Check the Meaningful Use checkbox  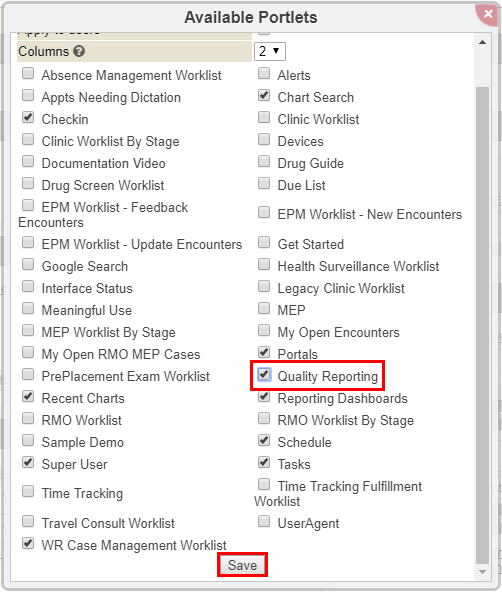[28, 308]
